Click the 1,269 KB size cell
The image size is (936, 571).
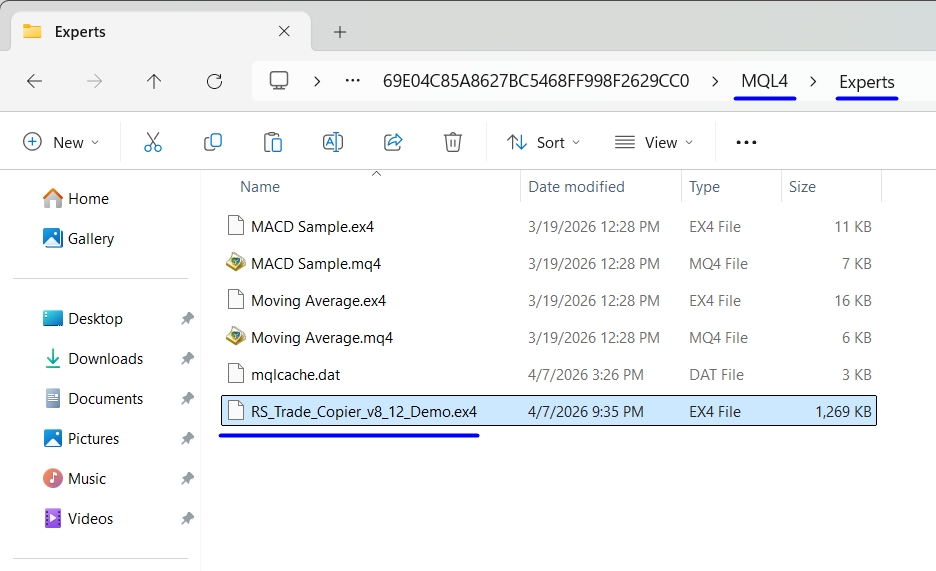[x=843, y=412]
